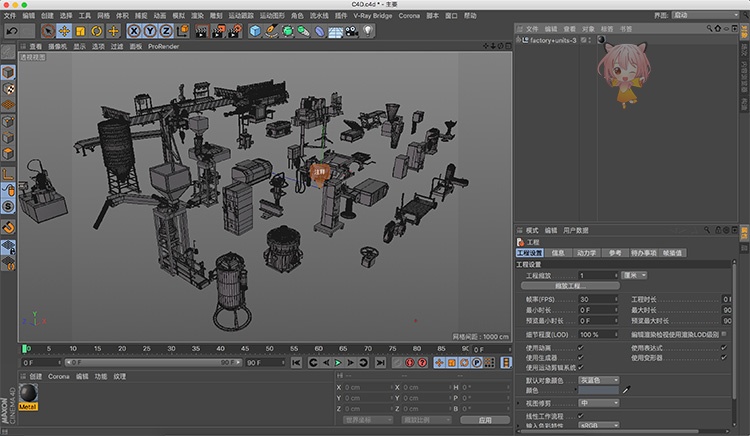Toggle the Z axis lock
Screen dimensions: 750x436
pyautogui.click(x=166, y=31)
